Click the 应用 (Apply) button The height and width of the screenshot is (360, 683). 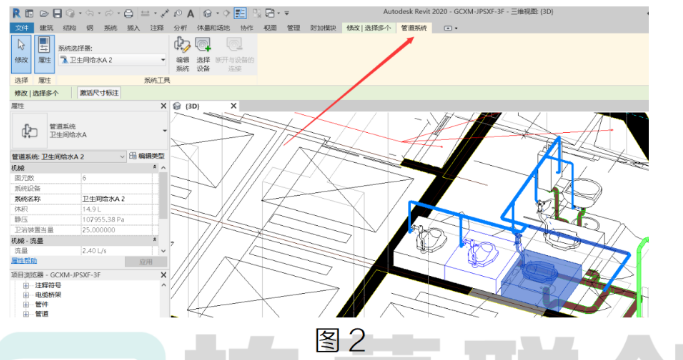tap(146, 262)
